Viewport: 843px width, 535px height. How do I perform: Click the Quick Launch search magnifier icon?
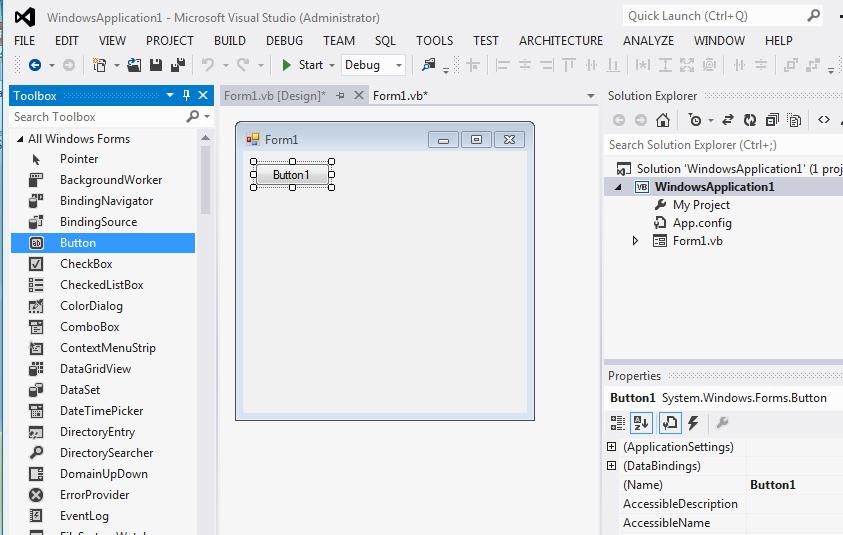pos(813,16)
